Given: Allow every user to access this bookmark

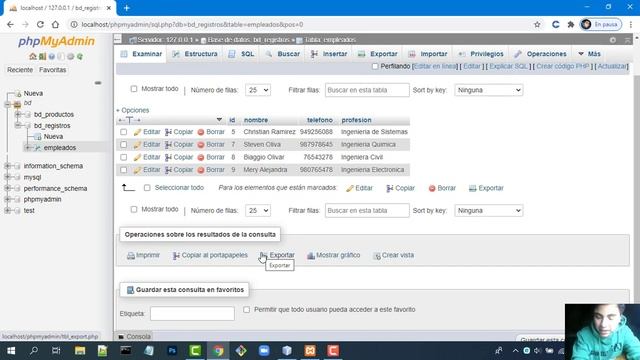Looking at the screenshot, I should [247, 309].
